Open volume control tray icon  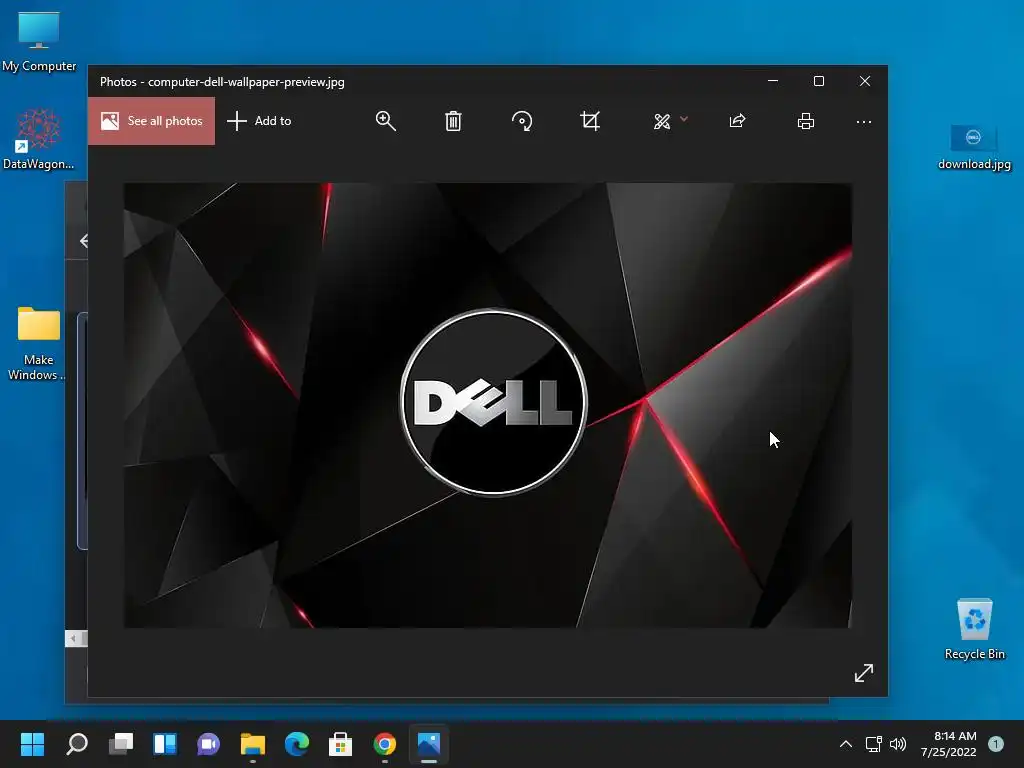click(x=898, y=744)
